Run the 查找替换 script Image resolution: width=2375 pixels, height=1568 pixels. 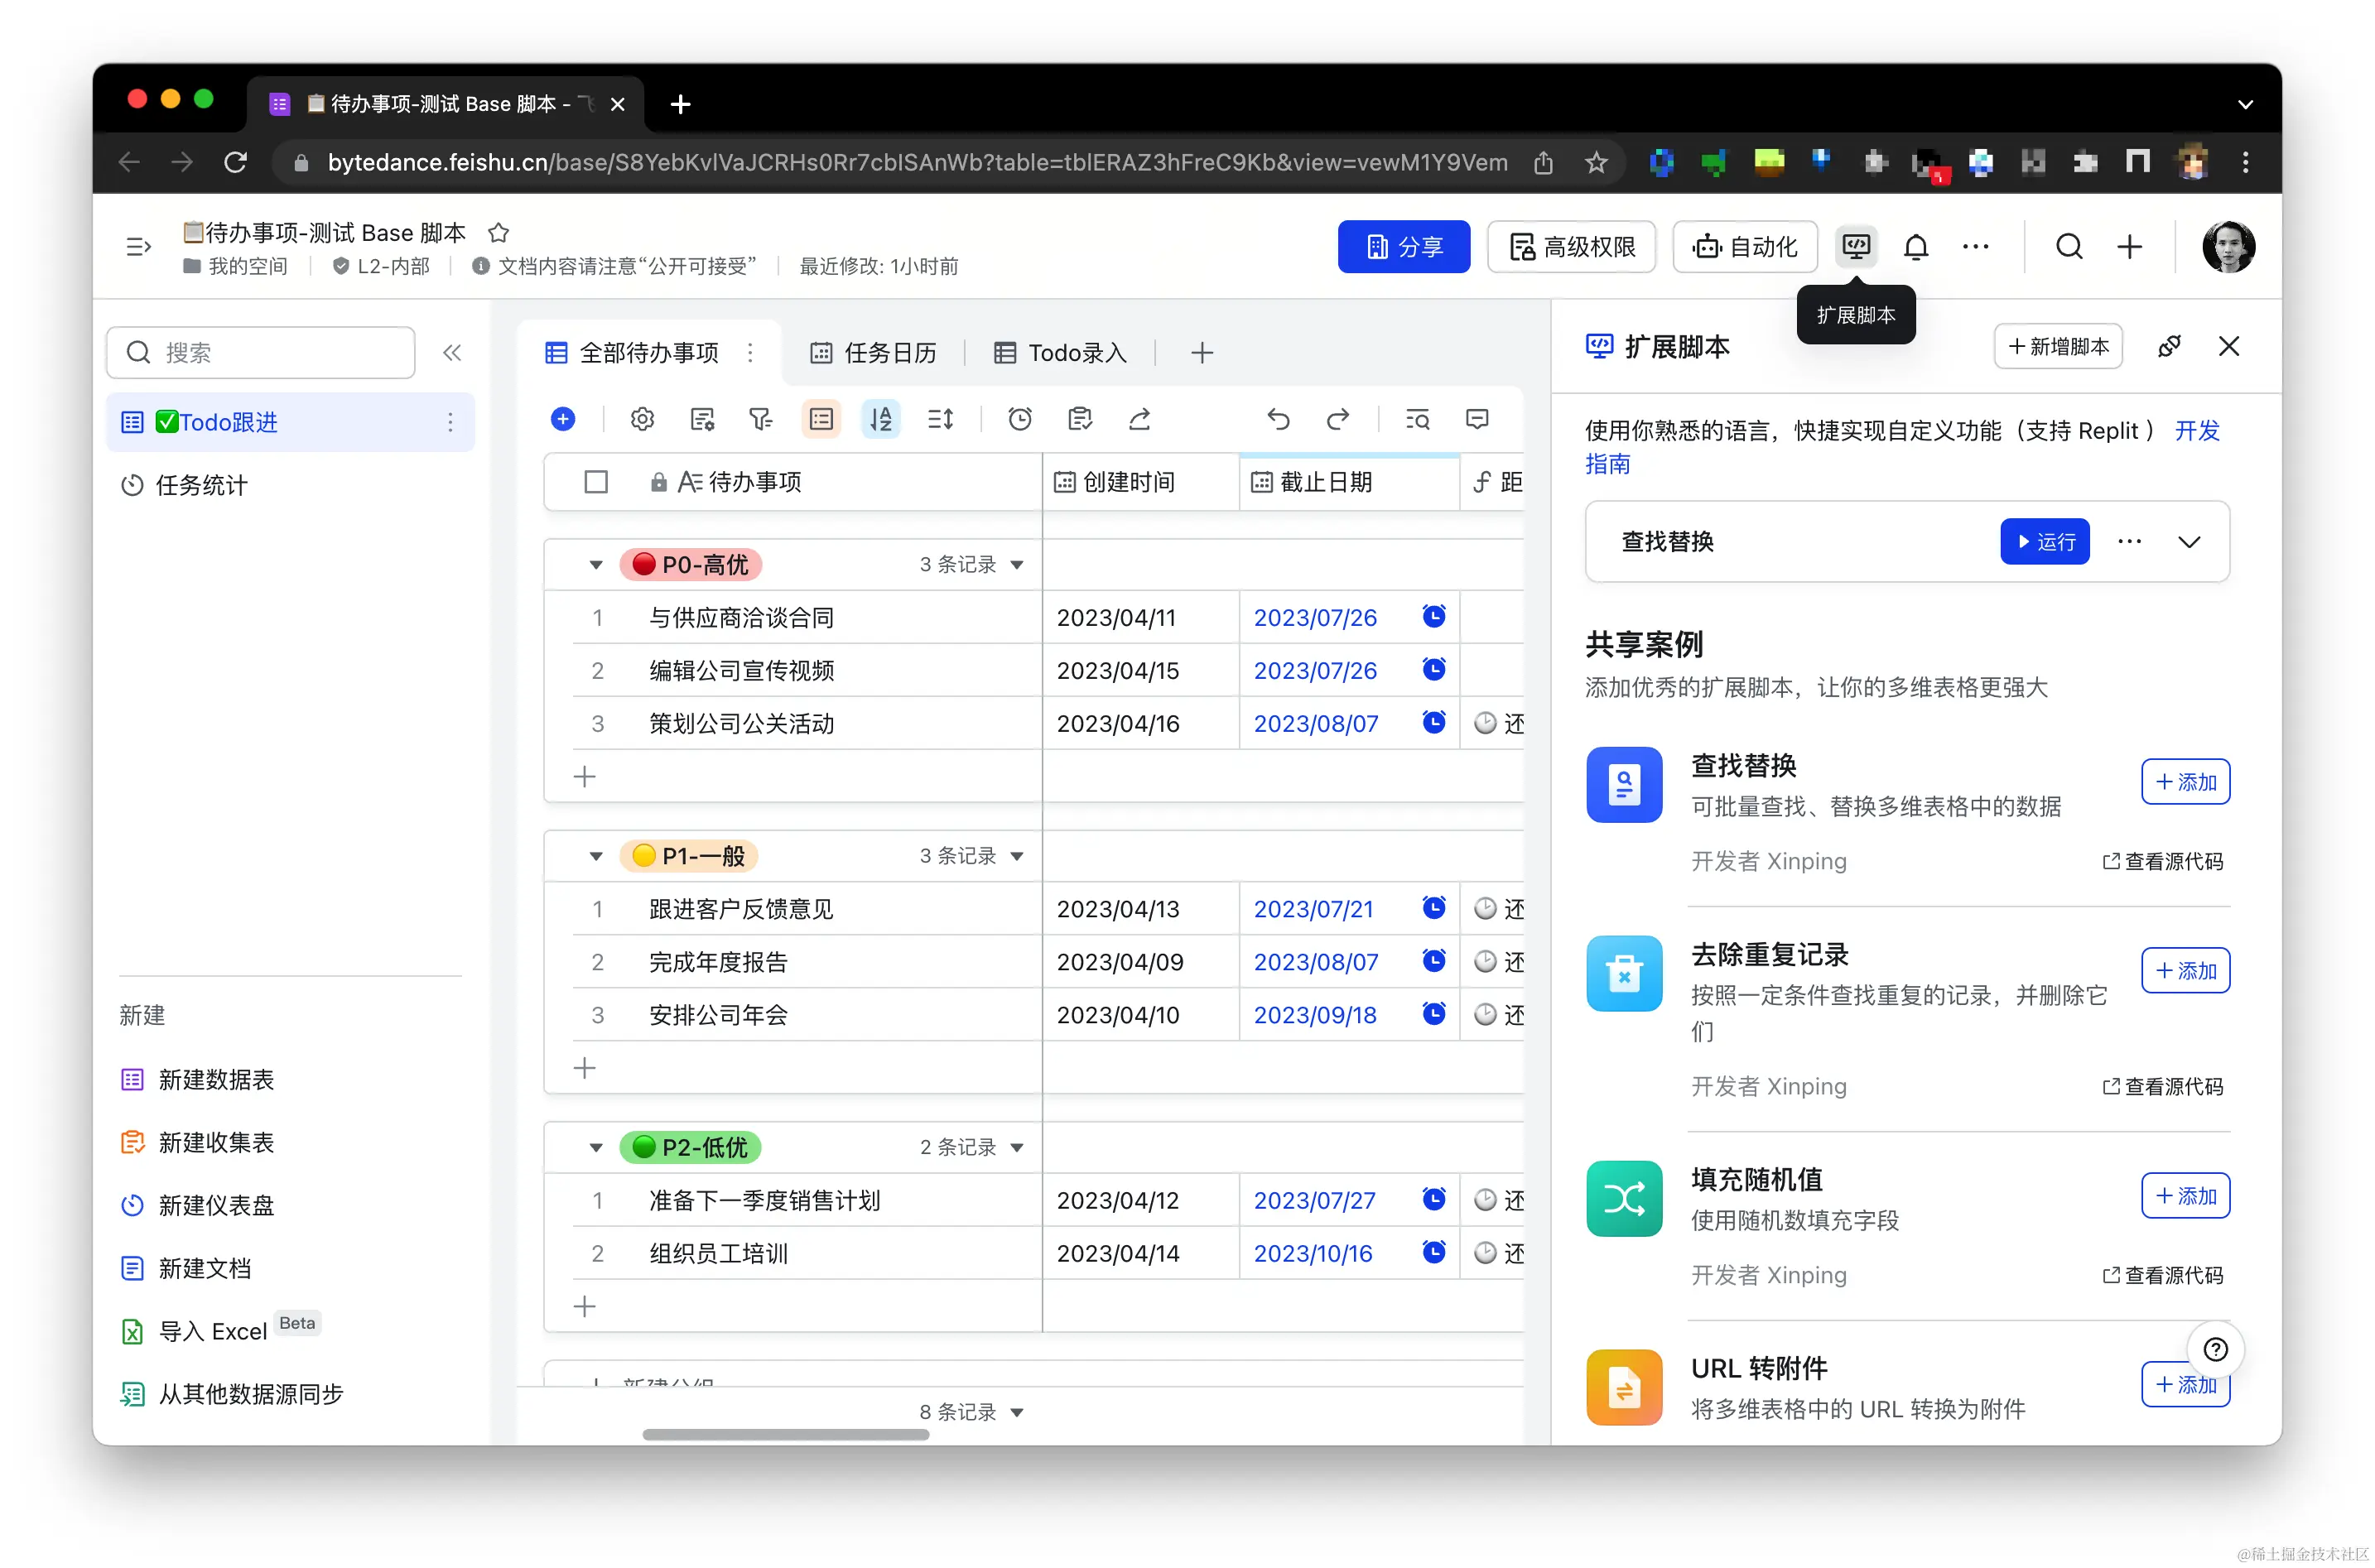pos(2044,542)
